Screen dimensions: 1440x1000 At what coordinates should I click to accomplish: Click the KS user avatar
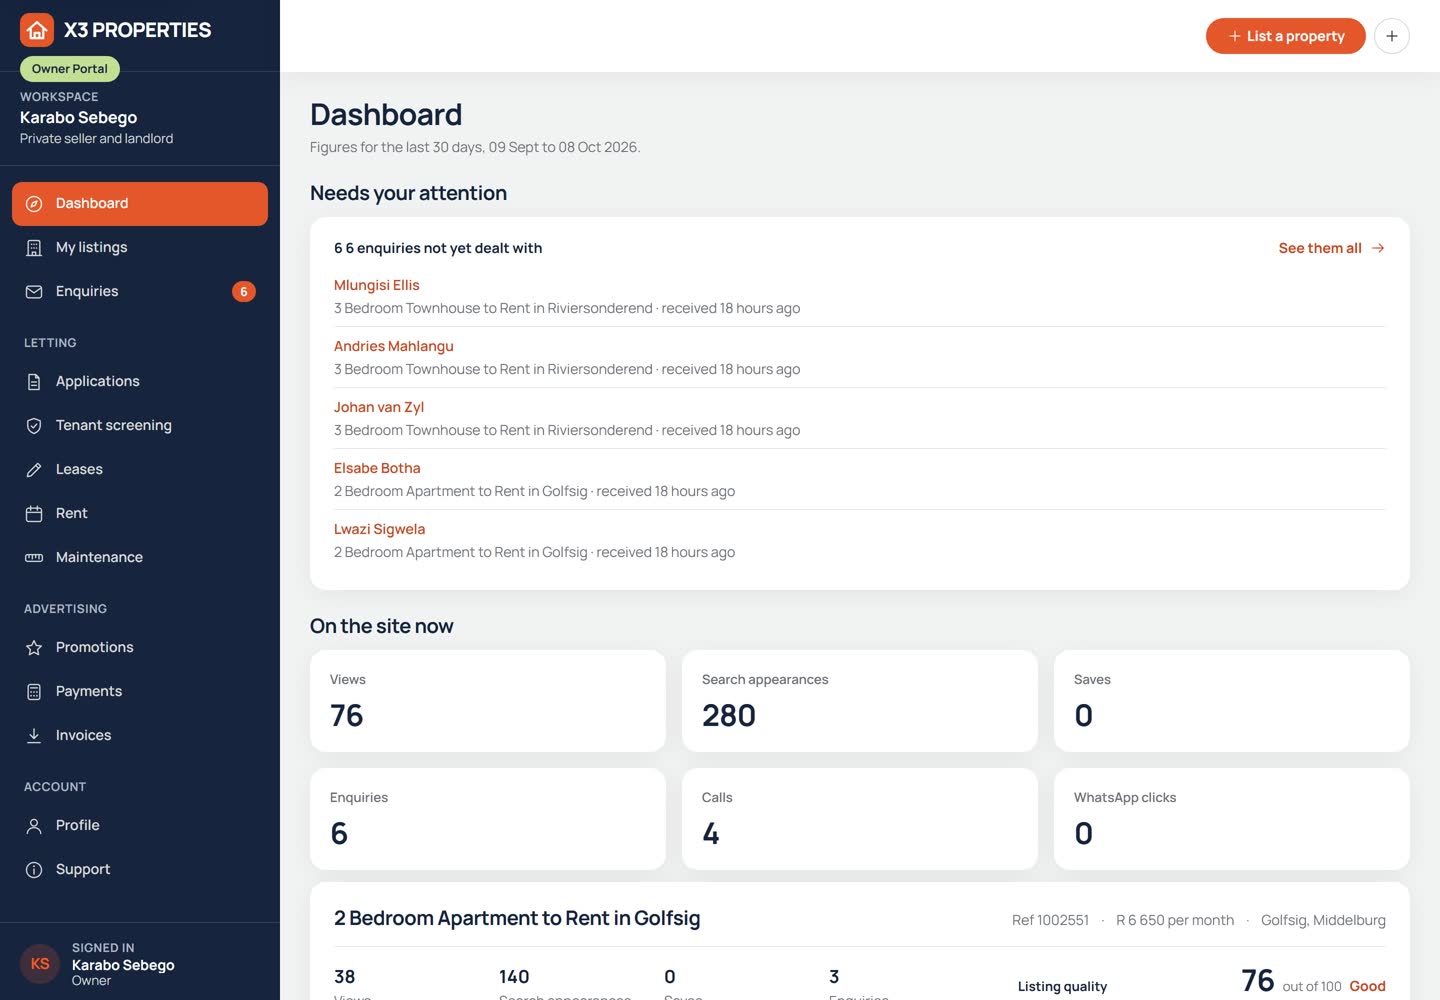click(40, 964)
